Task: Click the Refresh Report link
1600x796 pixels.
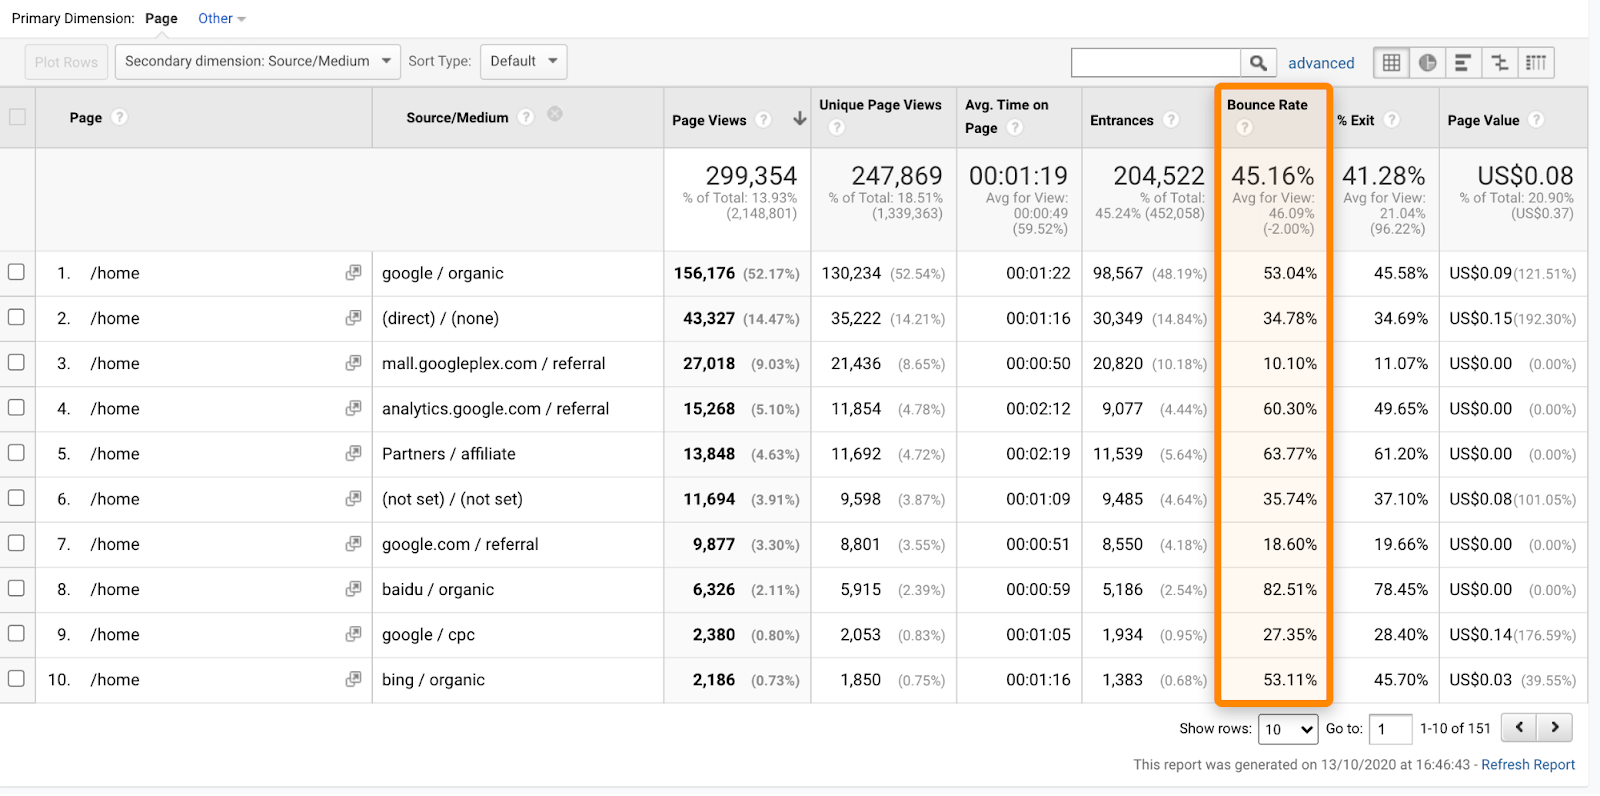Action: point(1528,765)
